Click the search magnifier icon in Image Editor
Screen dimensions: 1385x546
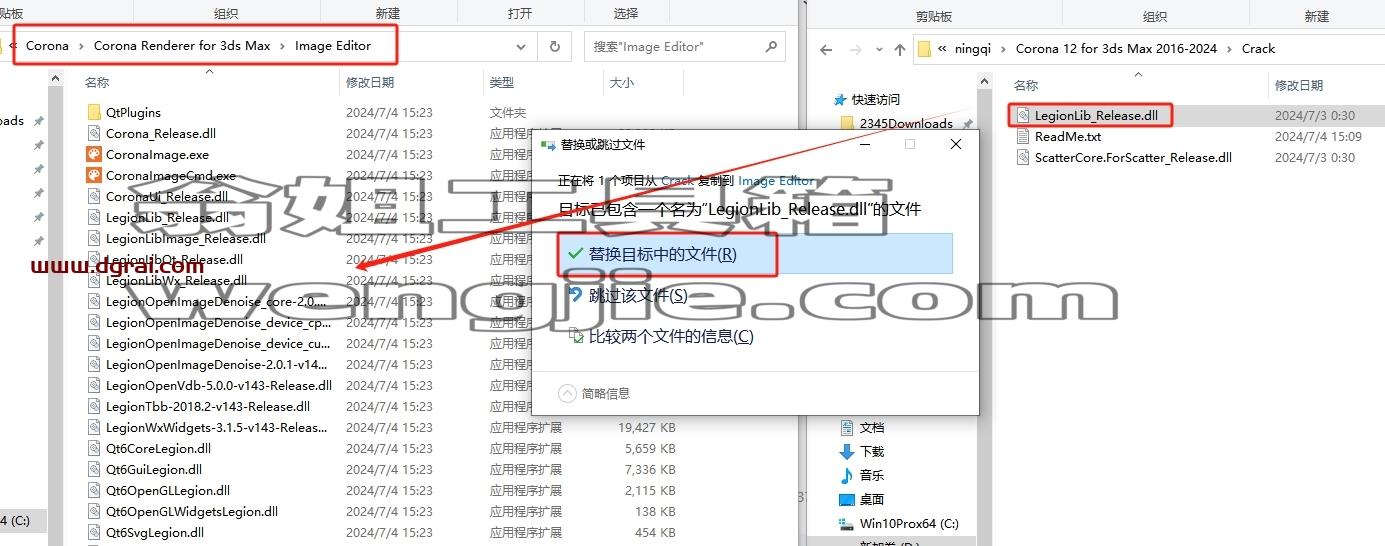[x=771, y=46]
